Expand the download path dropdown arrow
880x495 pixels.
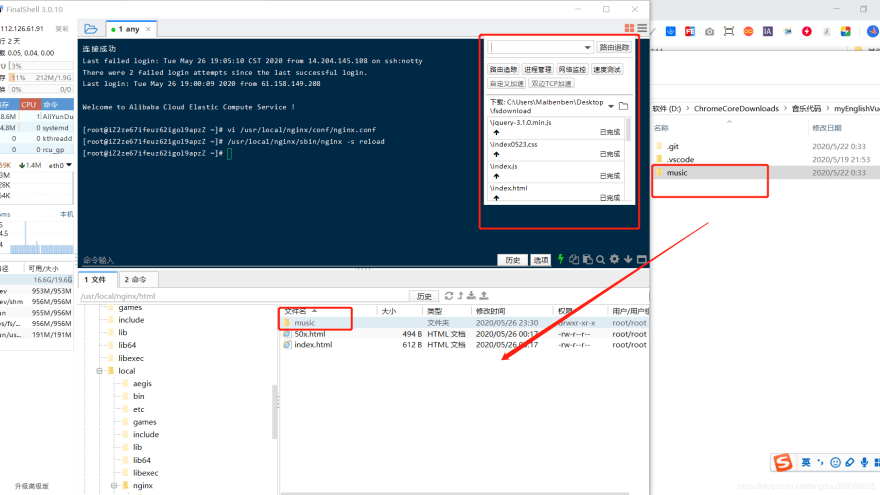pyautogui.click(x=611, y=106)
